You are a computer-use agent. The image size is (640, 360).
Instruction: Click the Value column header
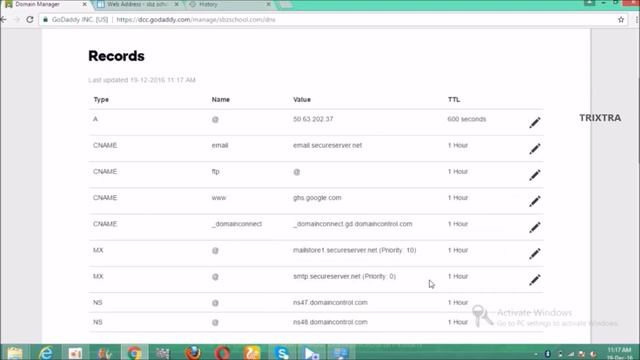coord(302,100)
